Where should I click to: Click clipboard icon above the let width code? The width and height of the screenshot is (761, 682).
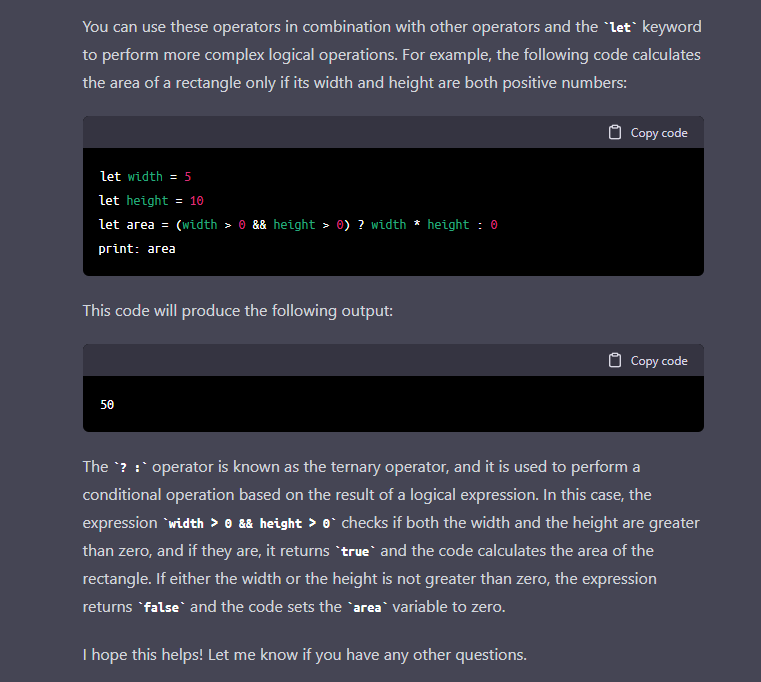pyautogui.click(x=614, y=133)
